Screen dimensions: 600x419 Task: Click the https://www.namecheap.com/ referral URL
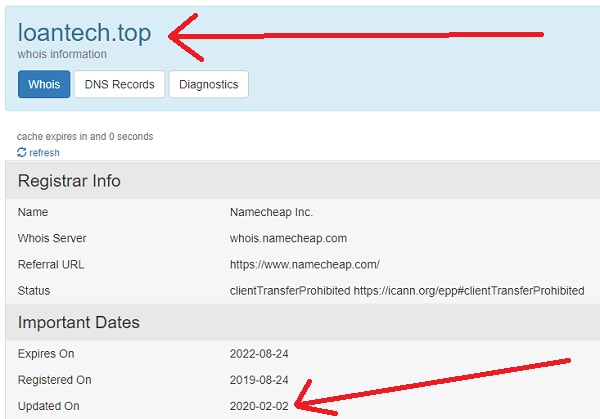[305, 264]
